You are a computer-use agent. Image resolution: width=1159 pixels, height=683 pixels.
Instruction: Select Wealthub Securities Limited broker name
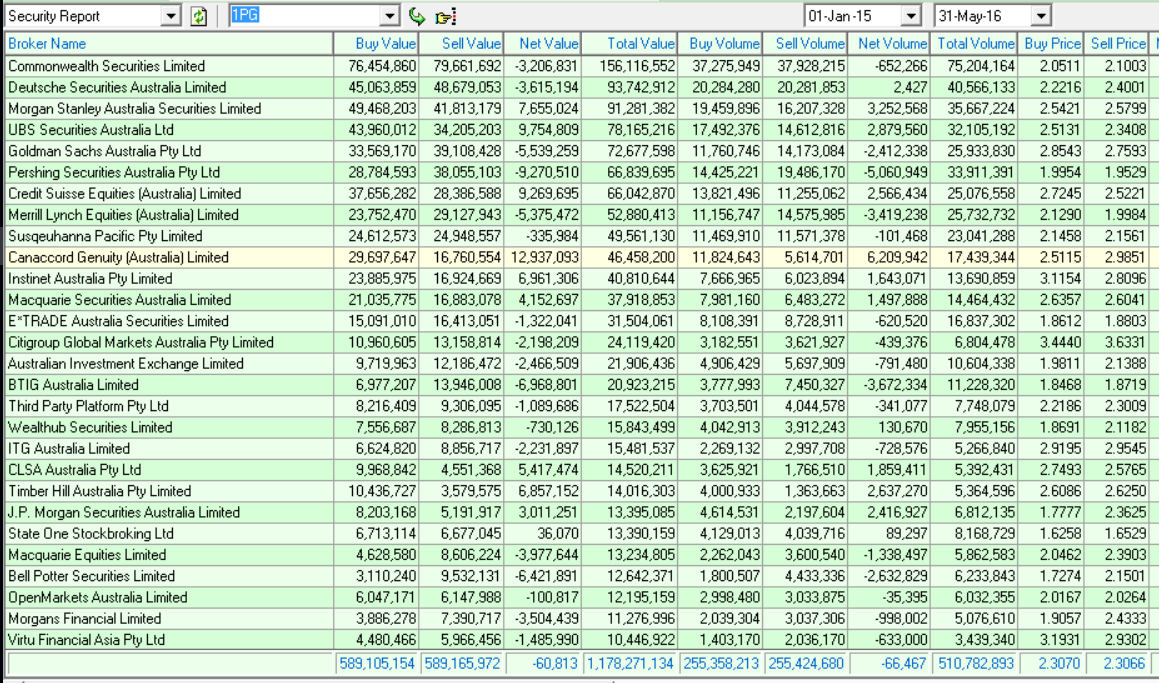click(90, 427)
